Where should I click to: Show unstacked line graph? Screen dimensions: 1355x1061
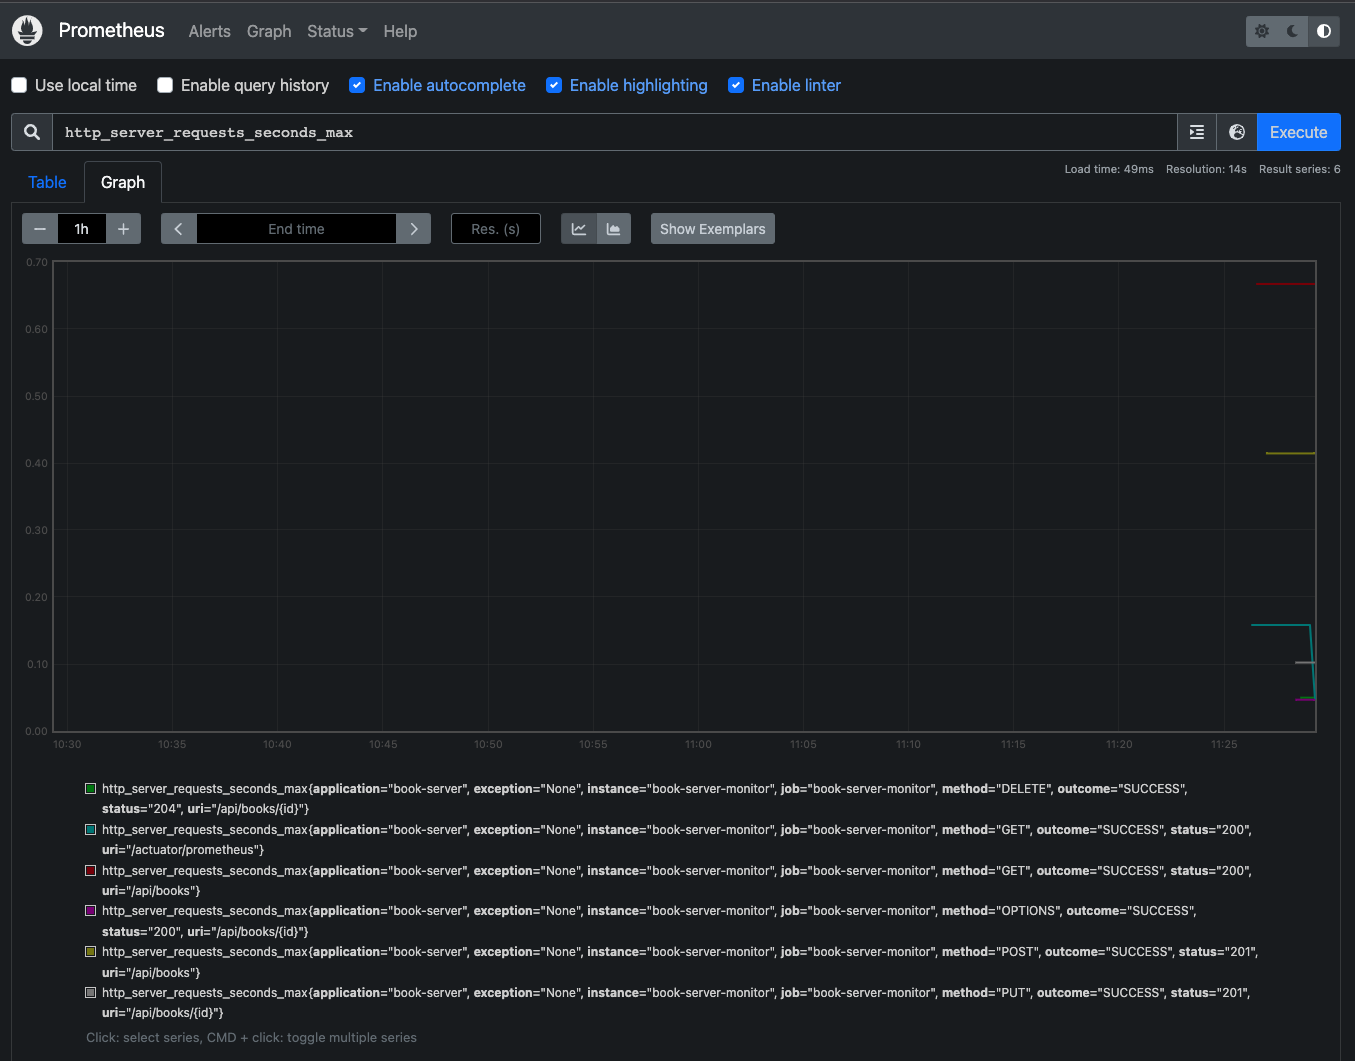point(579,229)
